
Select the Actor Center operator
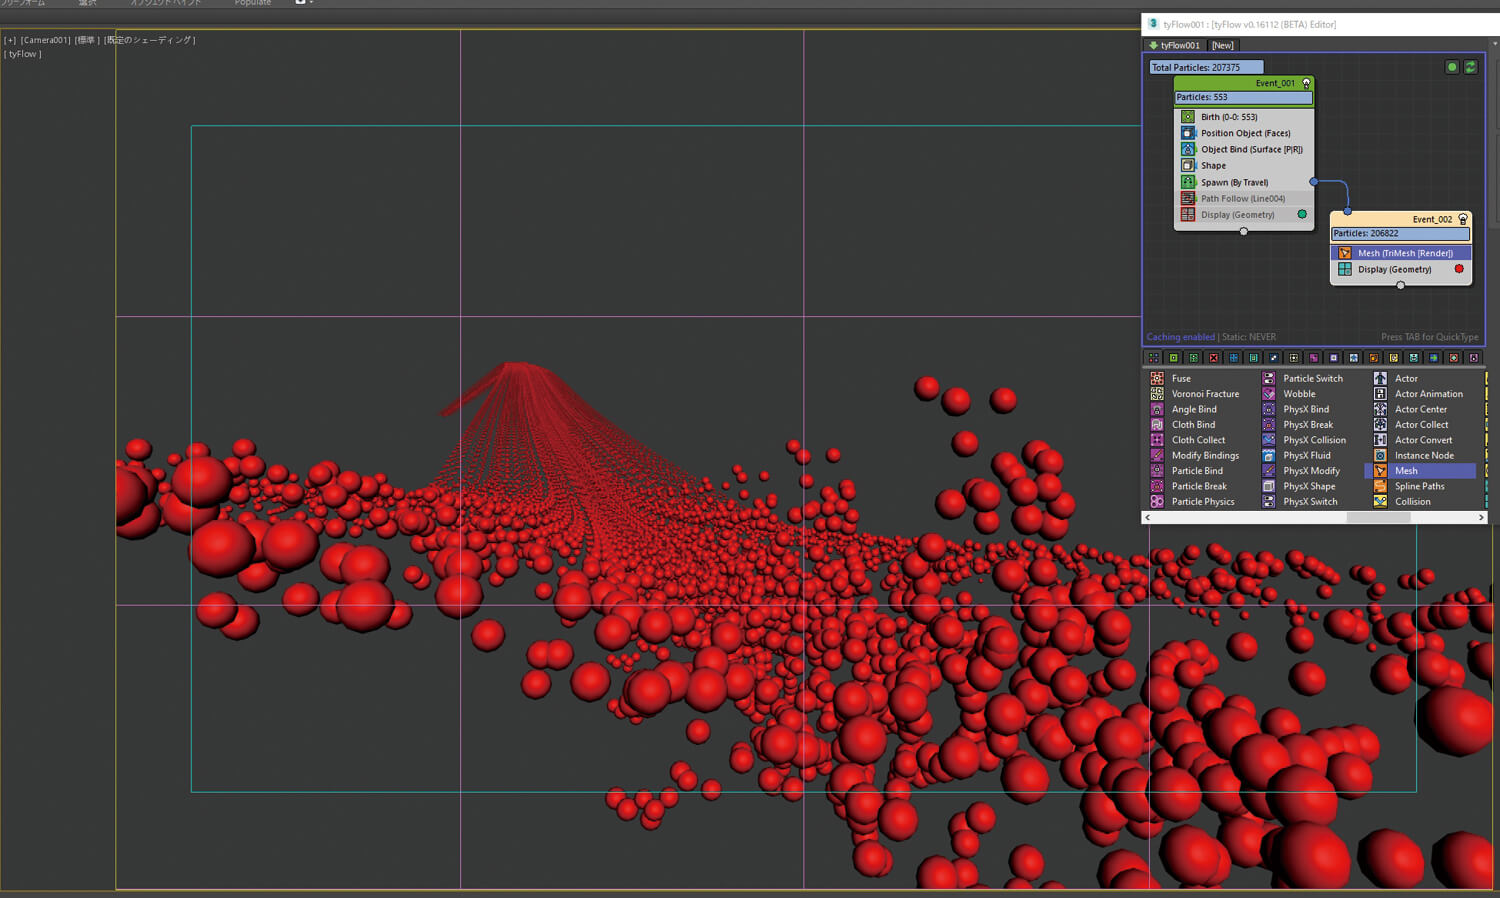(1411, 409)
